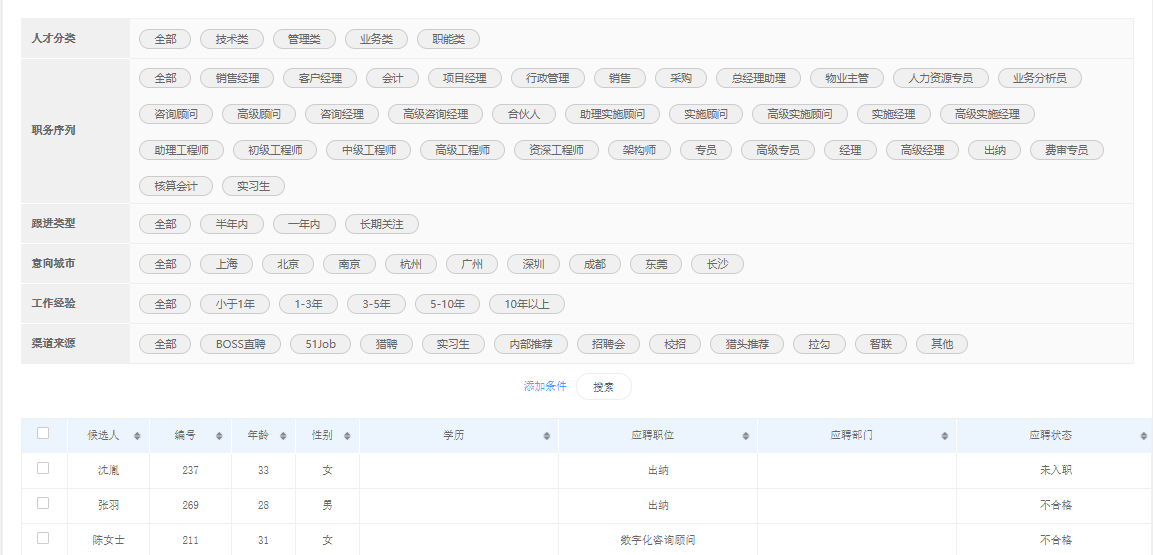Select 长期关注 under 跟进类型

coord(381,224)
